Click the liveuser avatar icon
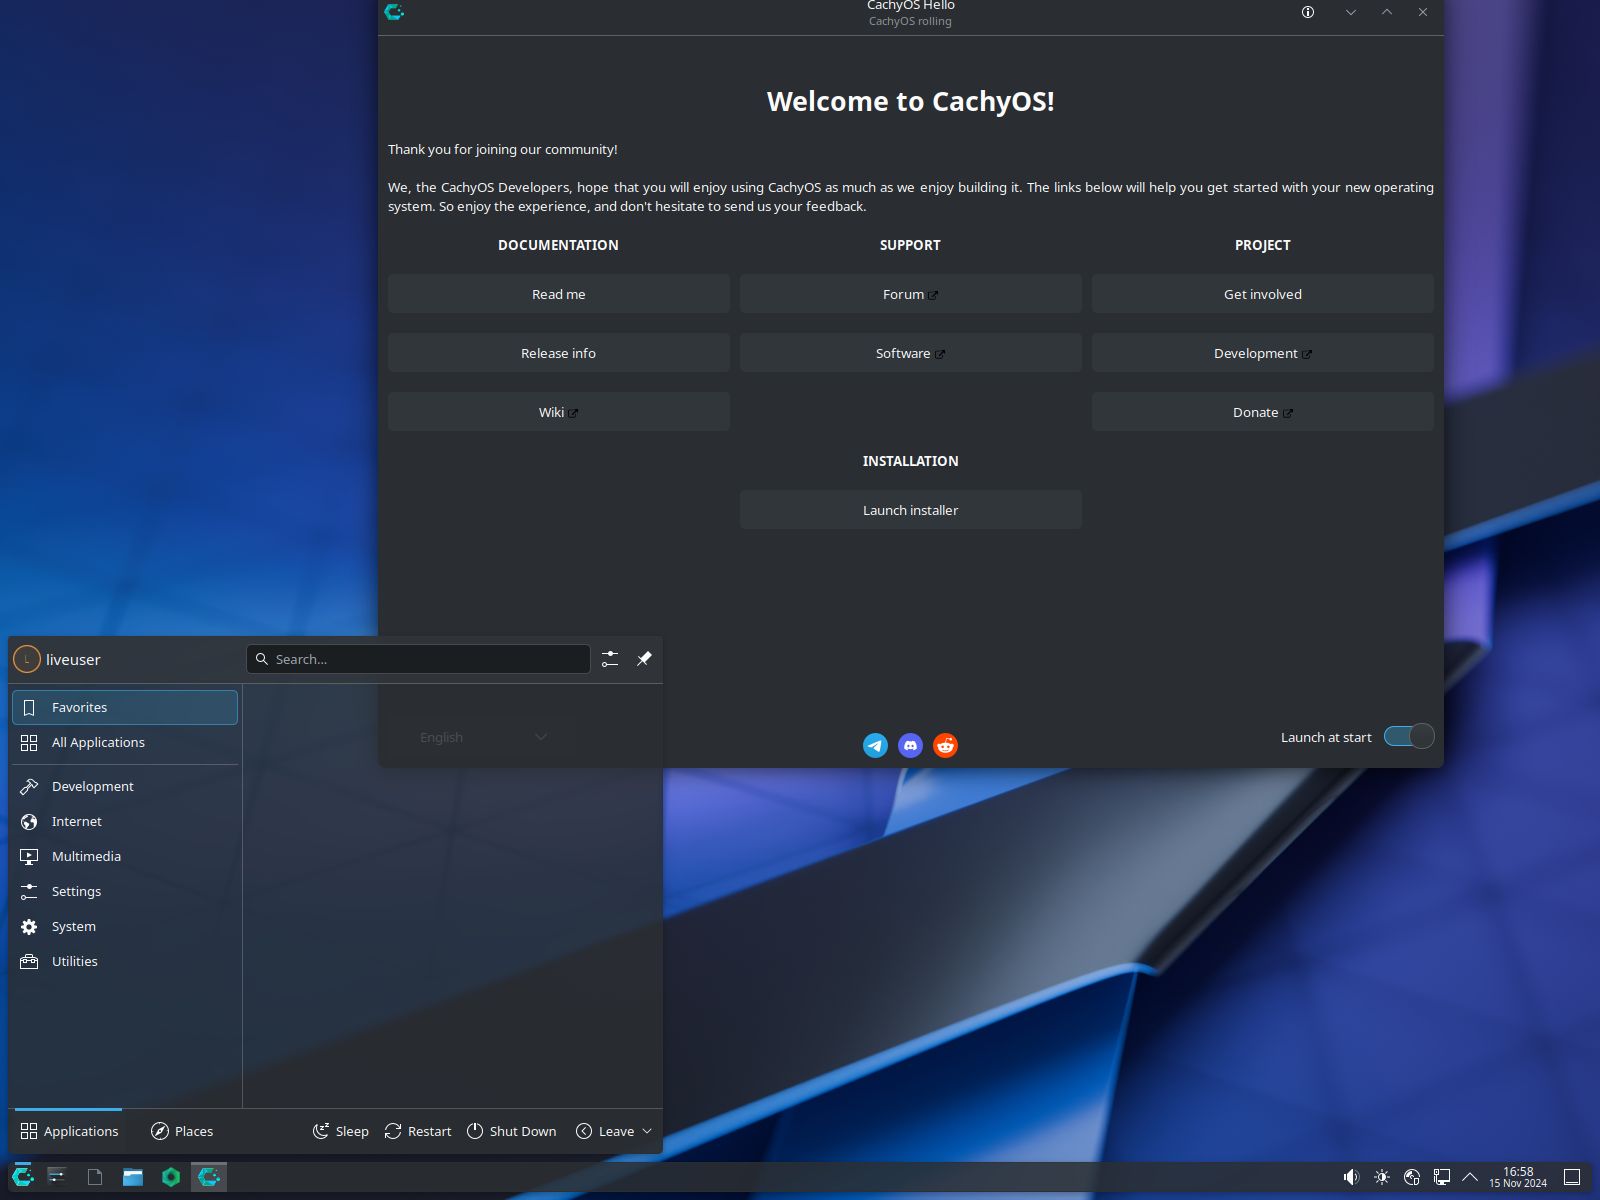The width and height of the screenshot is (1600, 1200). 27,659
